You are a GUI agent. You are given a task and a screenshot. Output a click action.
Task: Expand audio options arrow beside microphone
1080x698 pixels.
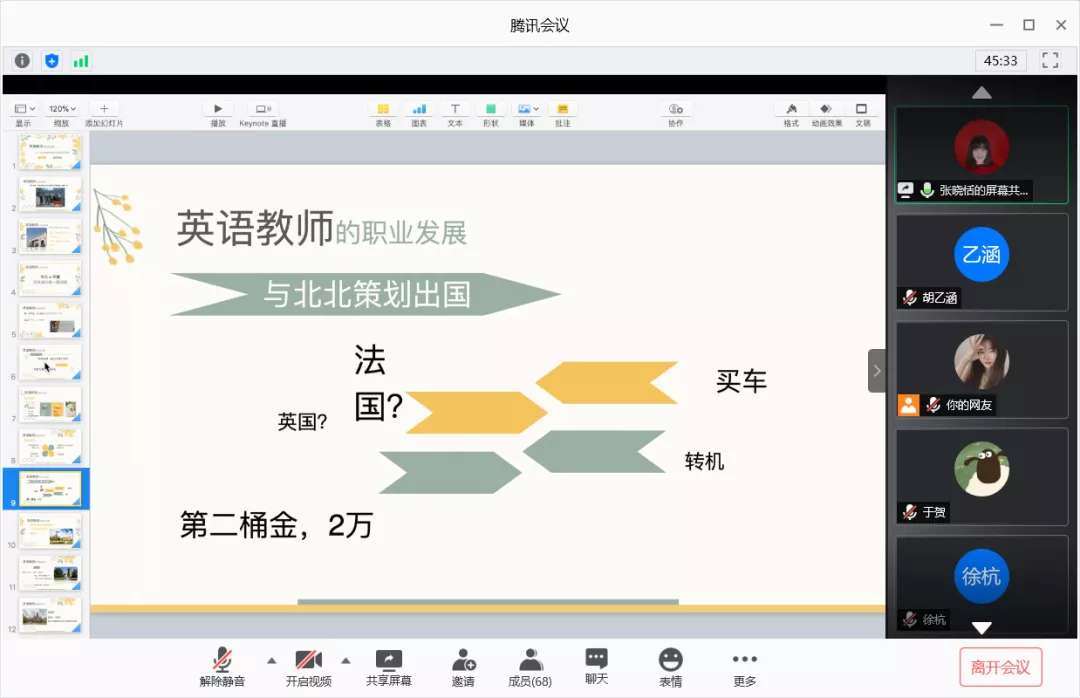click(x=271, y=660)
